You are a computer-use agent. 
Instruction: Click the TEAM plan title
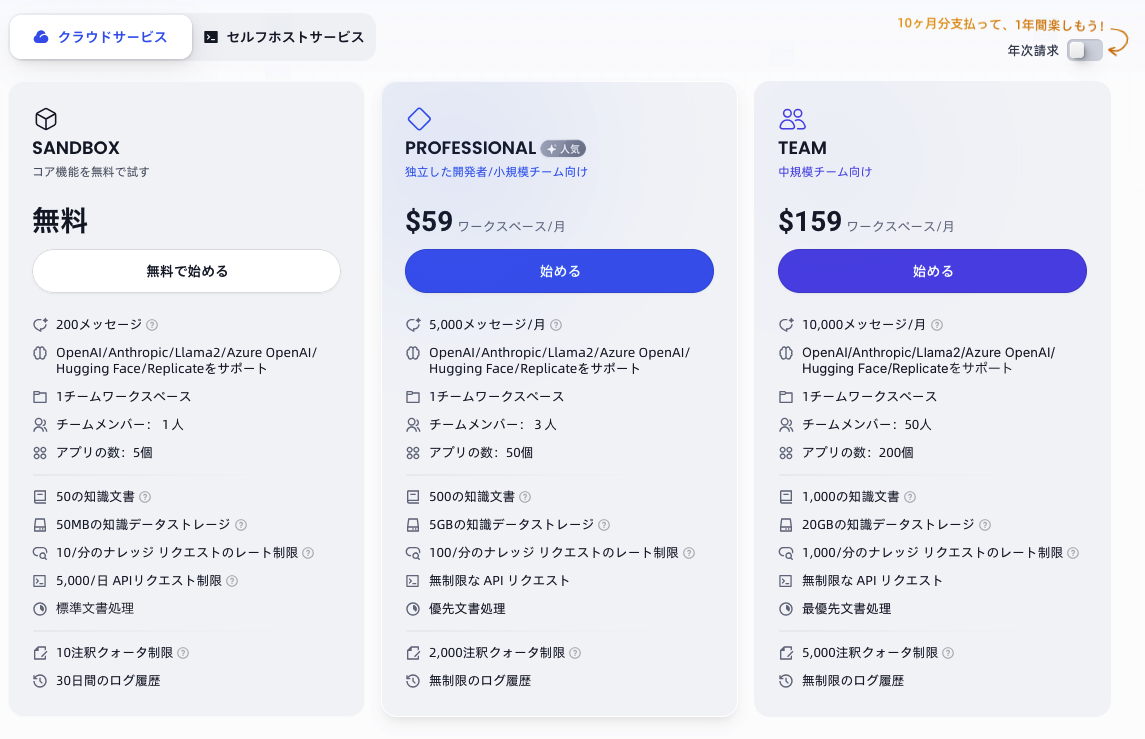click(803, 148)
